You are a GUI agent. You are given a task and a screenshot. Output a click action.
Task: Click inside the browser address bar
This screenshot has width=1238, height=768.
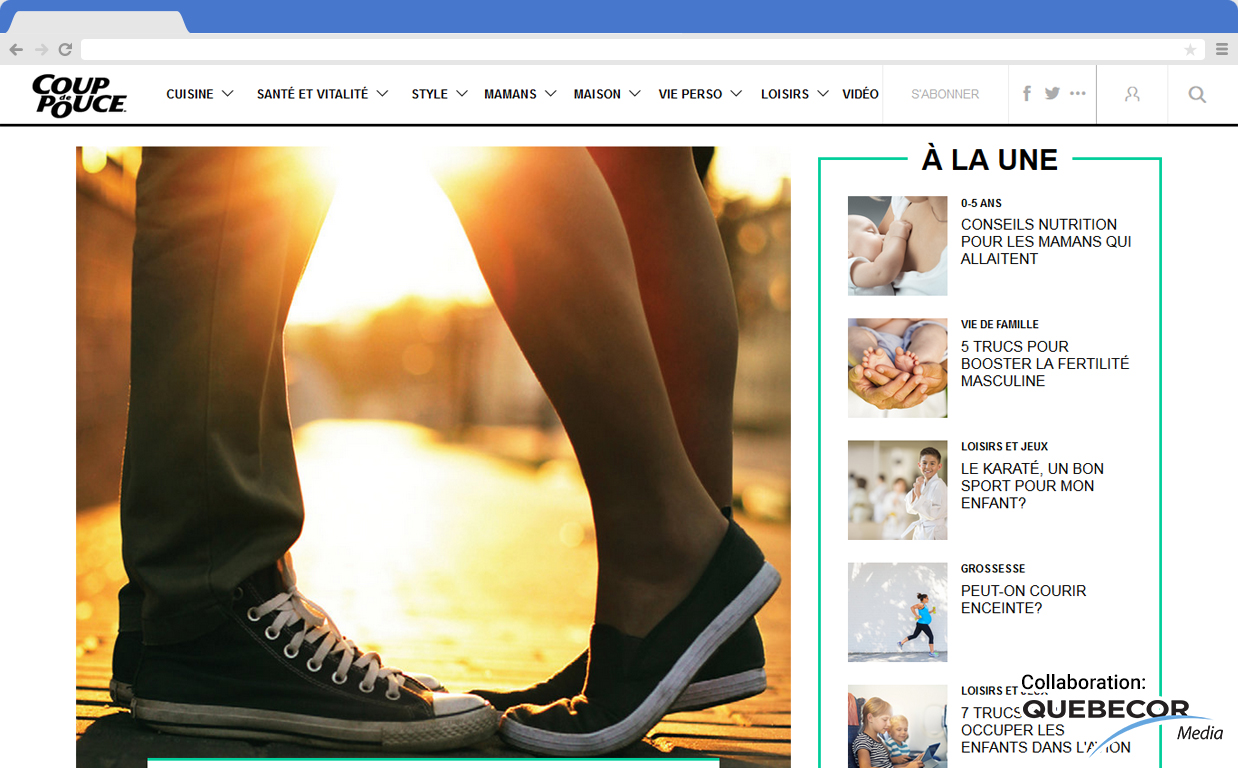600,48
